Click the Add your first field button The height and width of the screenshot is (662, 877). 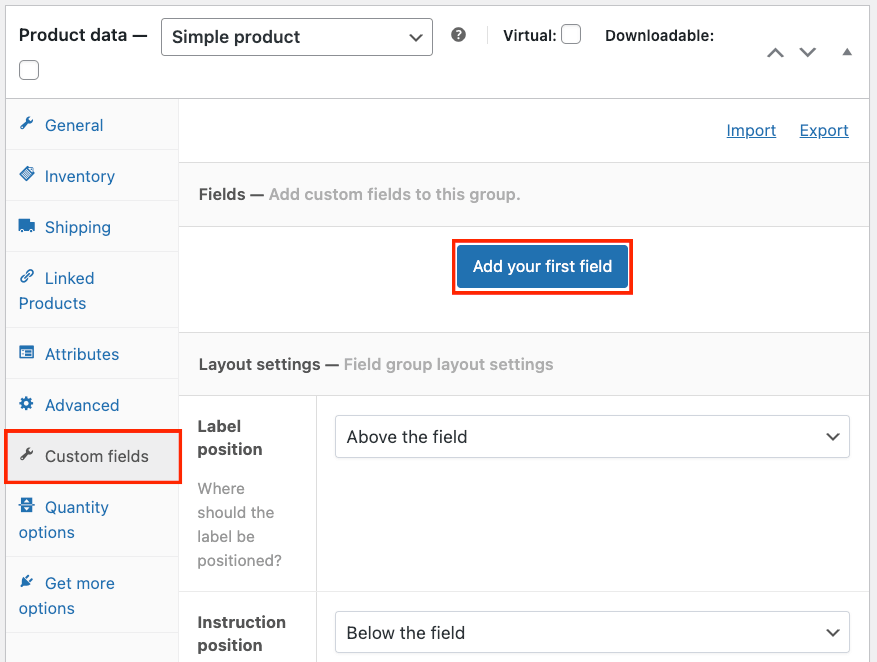coord(542,266)
